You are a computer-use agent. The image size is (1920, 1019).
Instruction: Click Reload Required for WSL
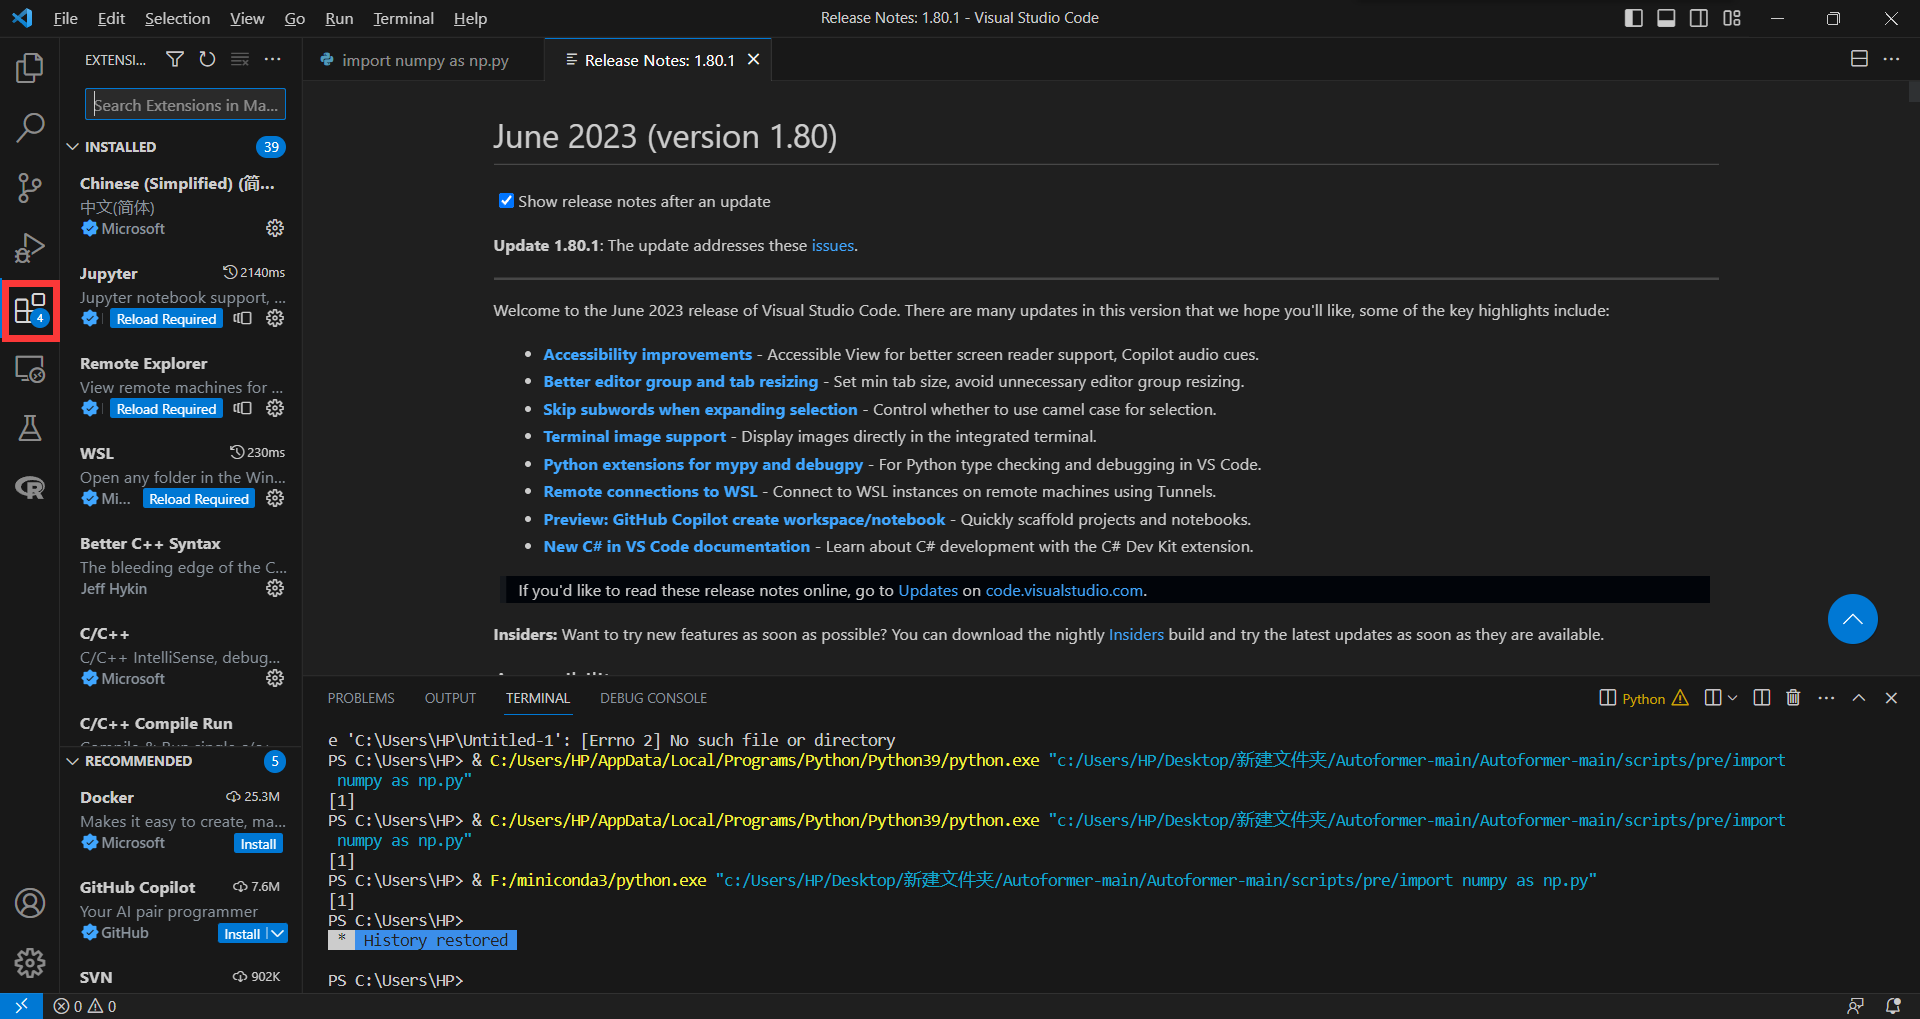[x=199, y=499]
